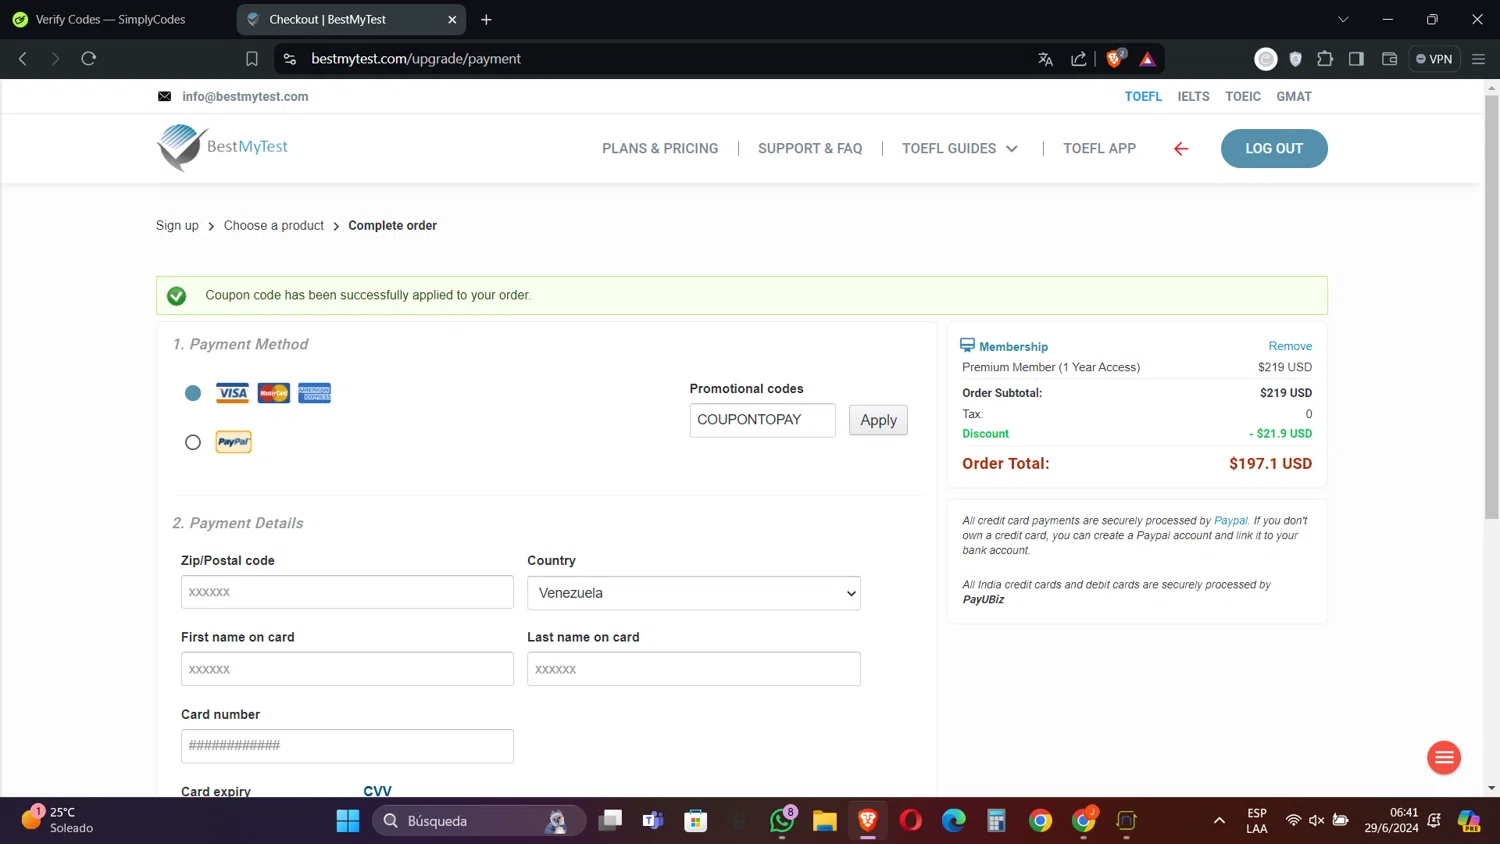Click the First name on card field
The height and width of the screenshot is (844, 1500).
(347, 669)
